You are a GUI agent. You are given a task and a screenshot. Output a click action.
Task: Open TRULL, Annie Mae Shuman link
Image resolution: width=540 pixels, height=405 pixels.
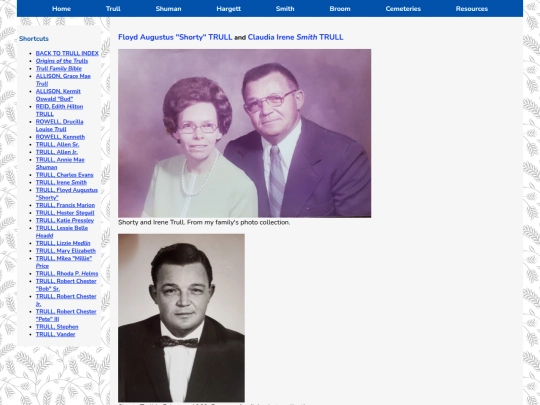click(60, 163)
